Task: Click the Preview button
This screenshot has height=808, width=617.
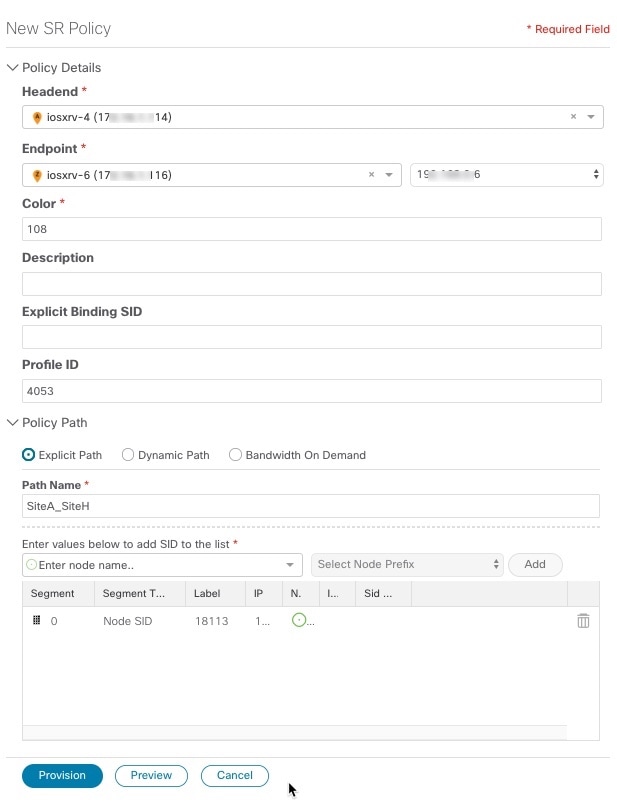Action: click(x=151, y=775)
